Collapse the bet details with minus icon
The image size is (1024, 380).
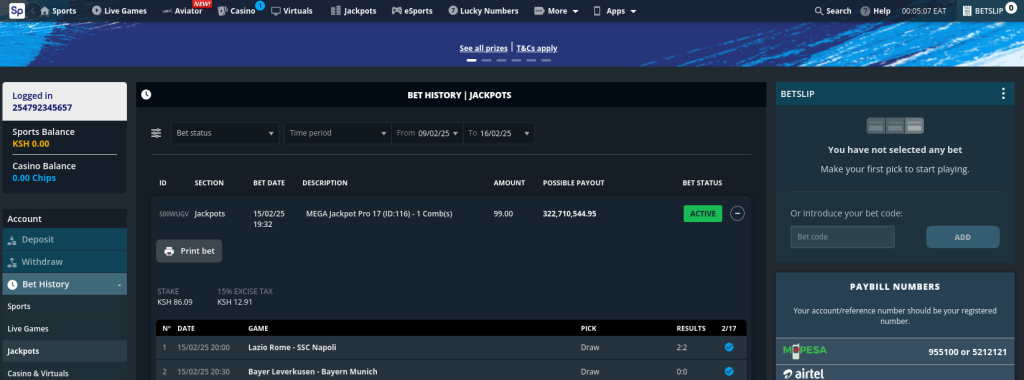pos(737,214)
